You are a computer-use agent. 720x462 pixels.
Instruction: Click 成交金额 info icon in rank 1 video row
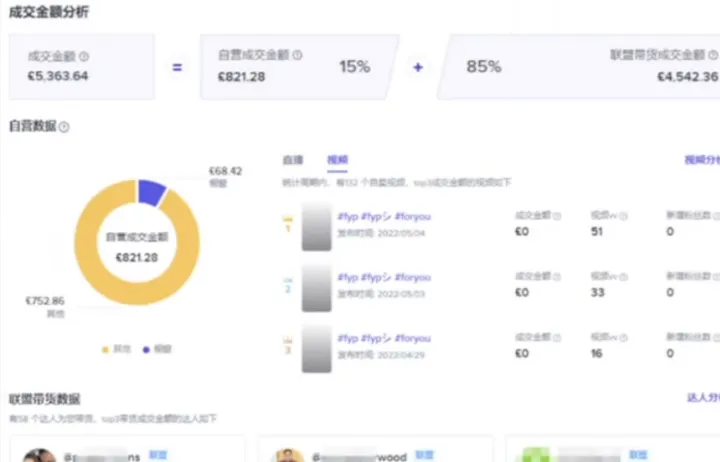[557, 216]
